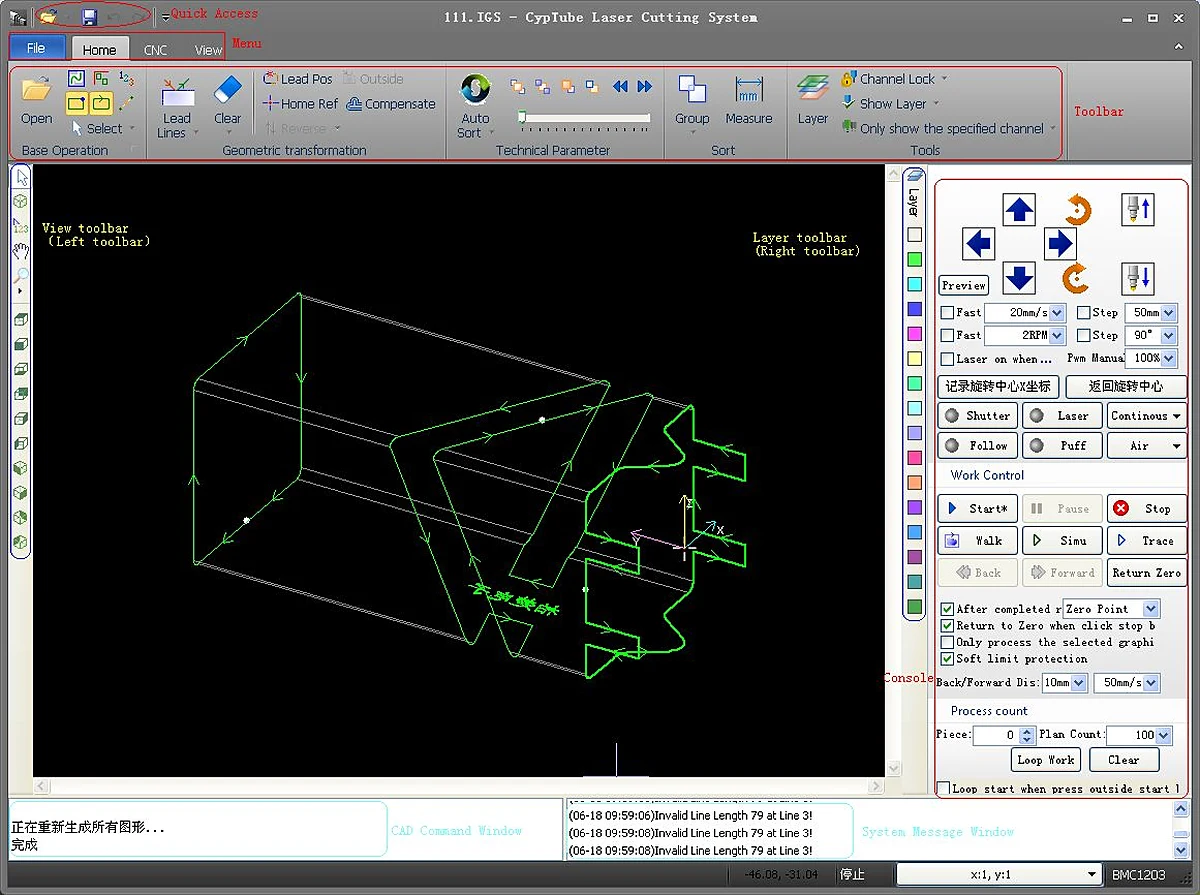This screenshot has height=895, width=1200.
Task: Enable the 'Laser on when...' checkbox
Action: click(x=948, y=359)
